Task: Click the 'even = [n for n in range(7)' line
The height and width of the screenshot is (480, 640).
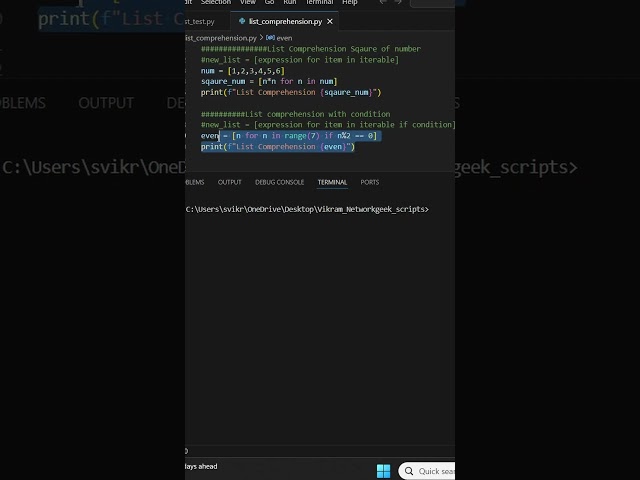Action: (289, 136)
